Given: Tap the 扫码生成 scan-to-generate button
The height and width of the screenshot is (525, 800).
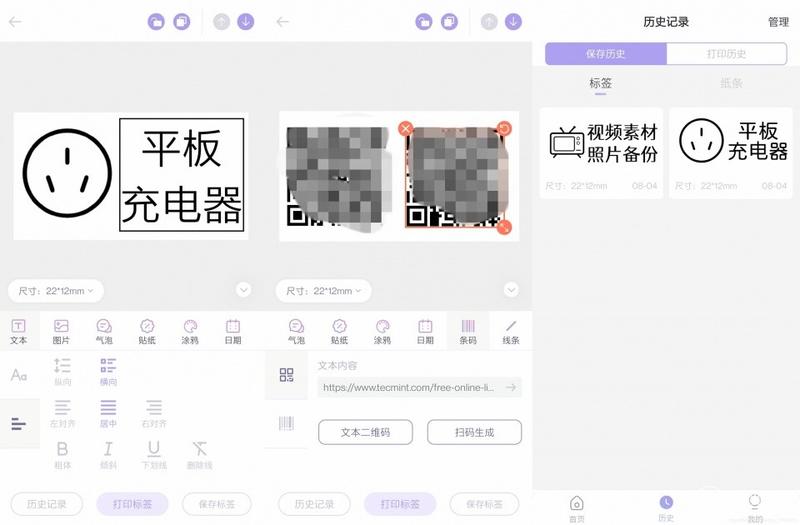Looking at the screenshot, I should click(474, 432).
